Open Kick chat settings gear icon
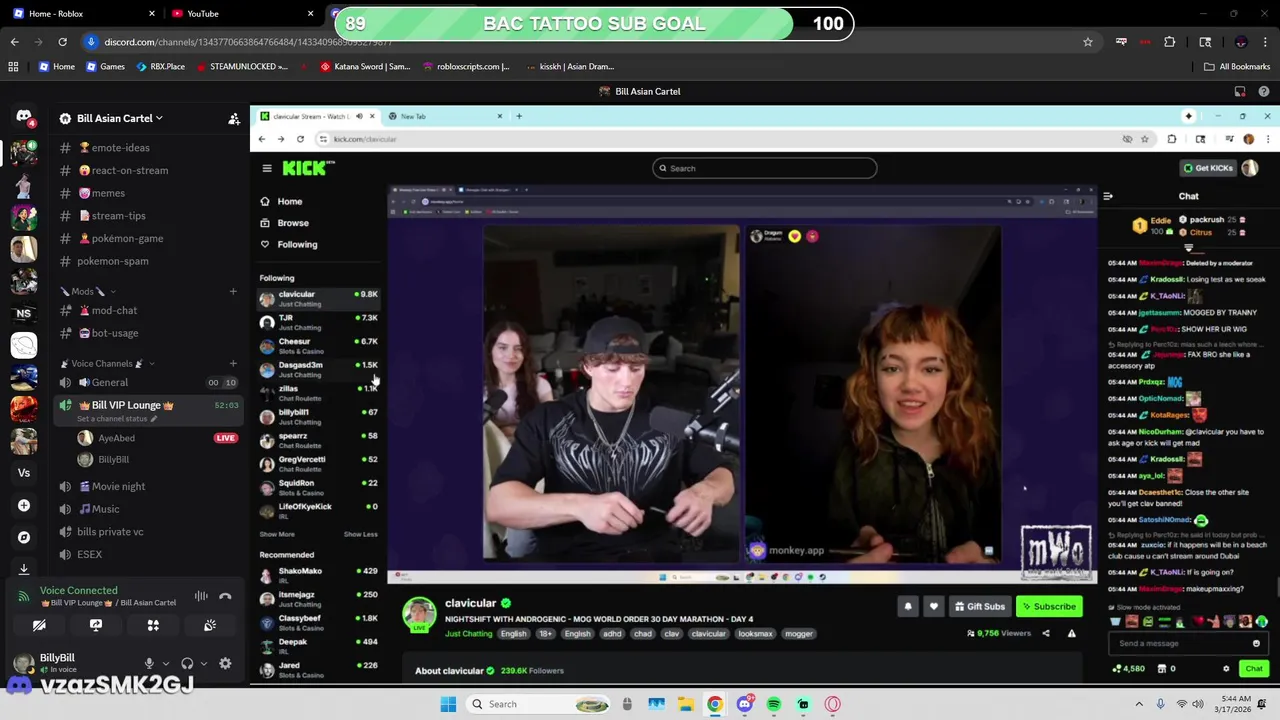The image size is (1280, 720). tap(1226, 668)
